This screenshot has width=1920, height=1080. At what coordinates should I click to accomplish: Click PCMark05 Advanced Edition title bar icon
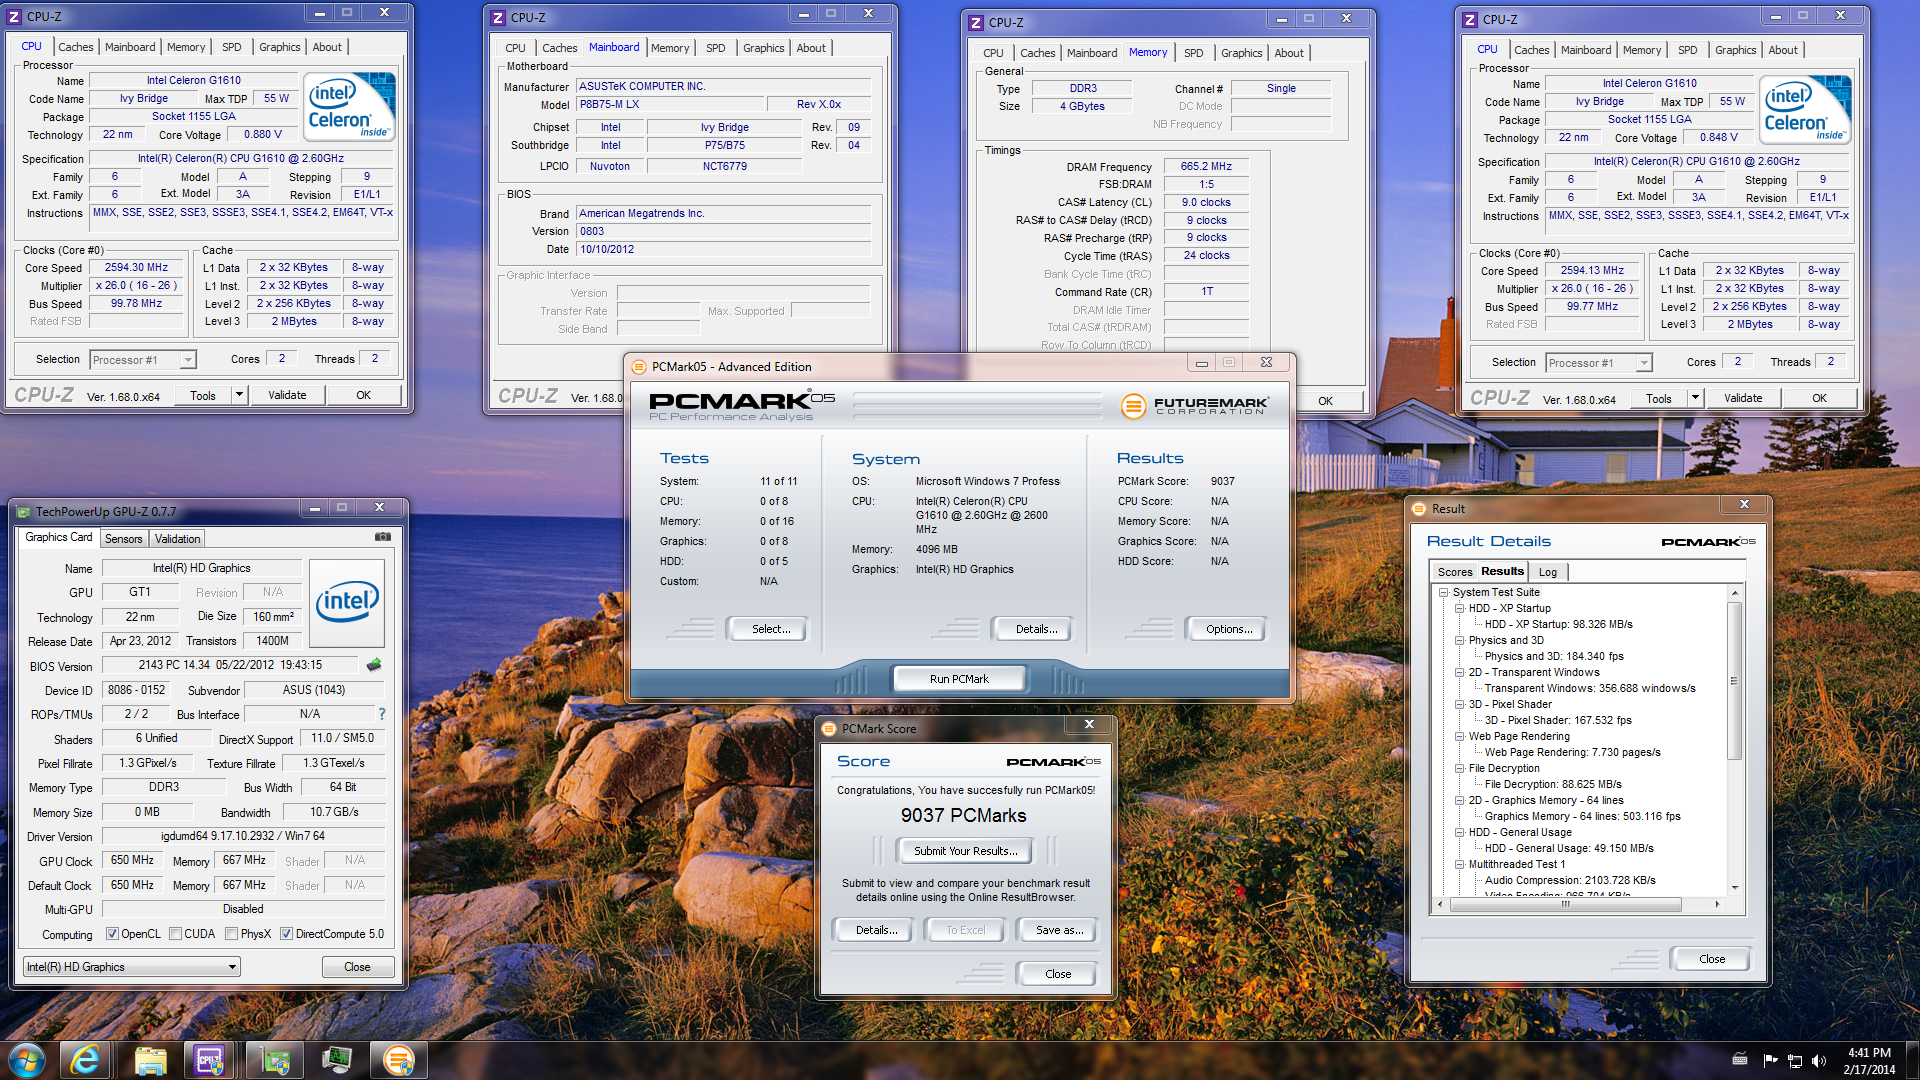[x=639, y=367]
